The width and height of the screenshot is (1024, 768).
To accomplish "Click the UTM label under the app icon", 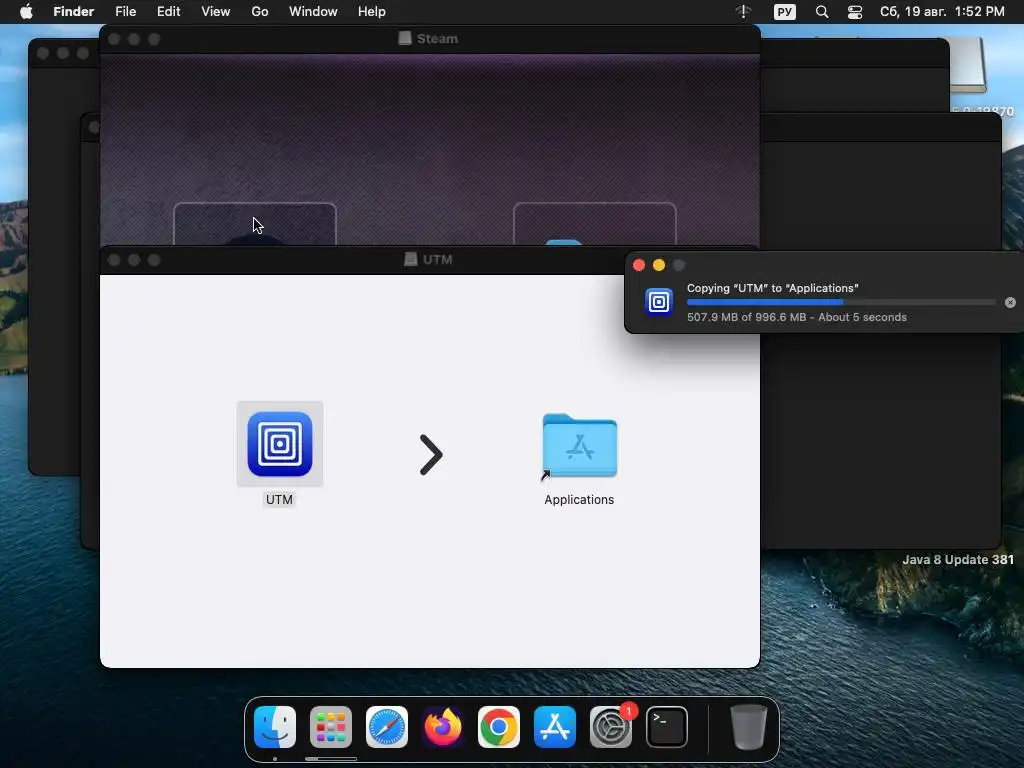I will pyautogui.click(x=280, y=500).
